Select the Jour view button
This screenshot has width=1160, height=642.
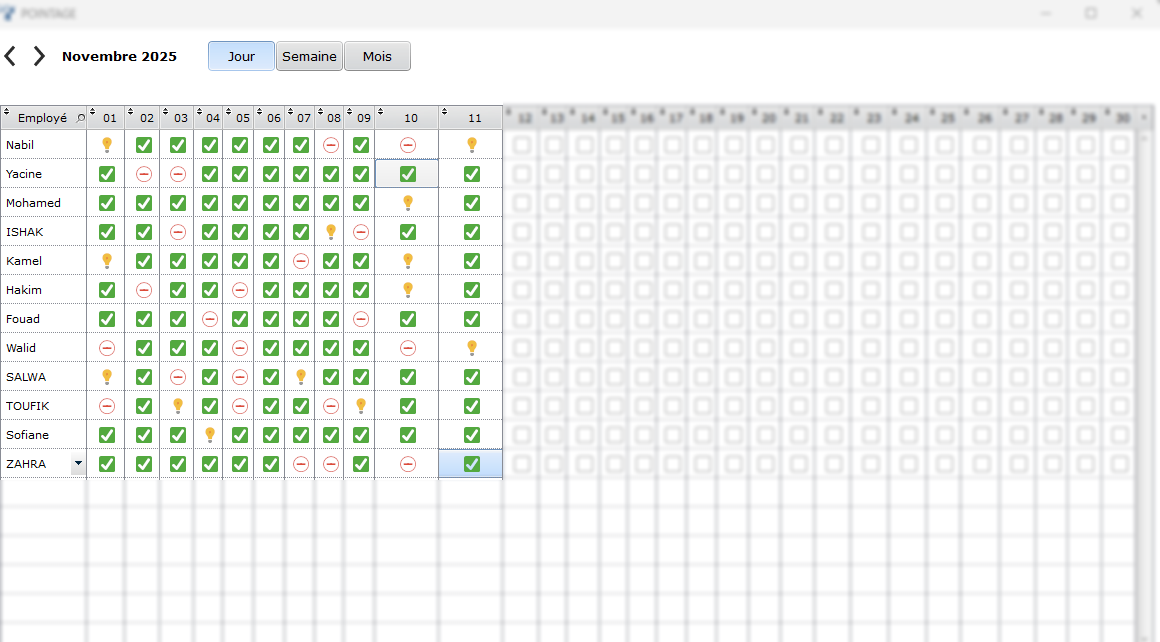pos(241,56)
